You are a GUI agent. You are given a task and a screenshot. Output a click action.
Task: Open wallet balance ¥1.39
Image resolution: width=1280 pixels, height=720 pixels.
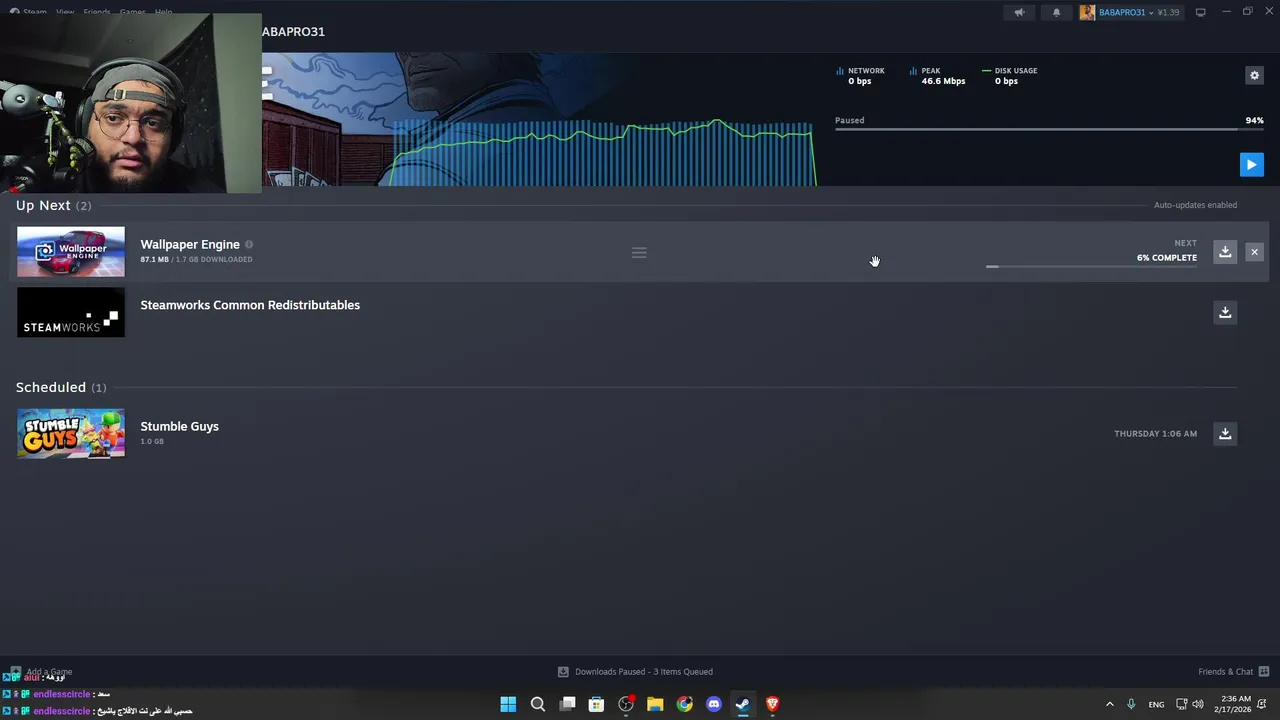(1168, 12)
